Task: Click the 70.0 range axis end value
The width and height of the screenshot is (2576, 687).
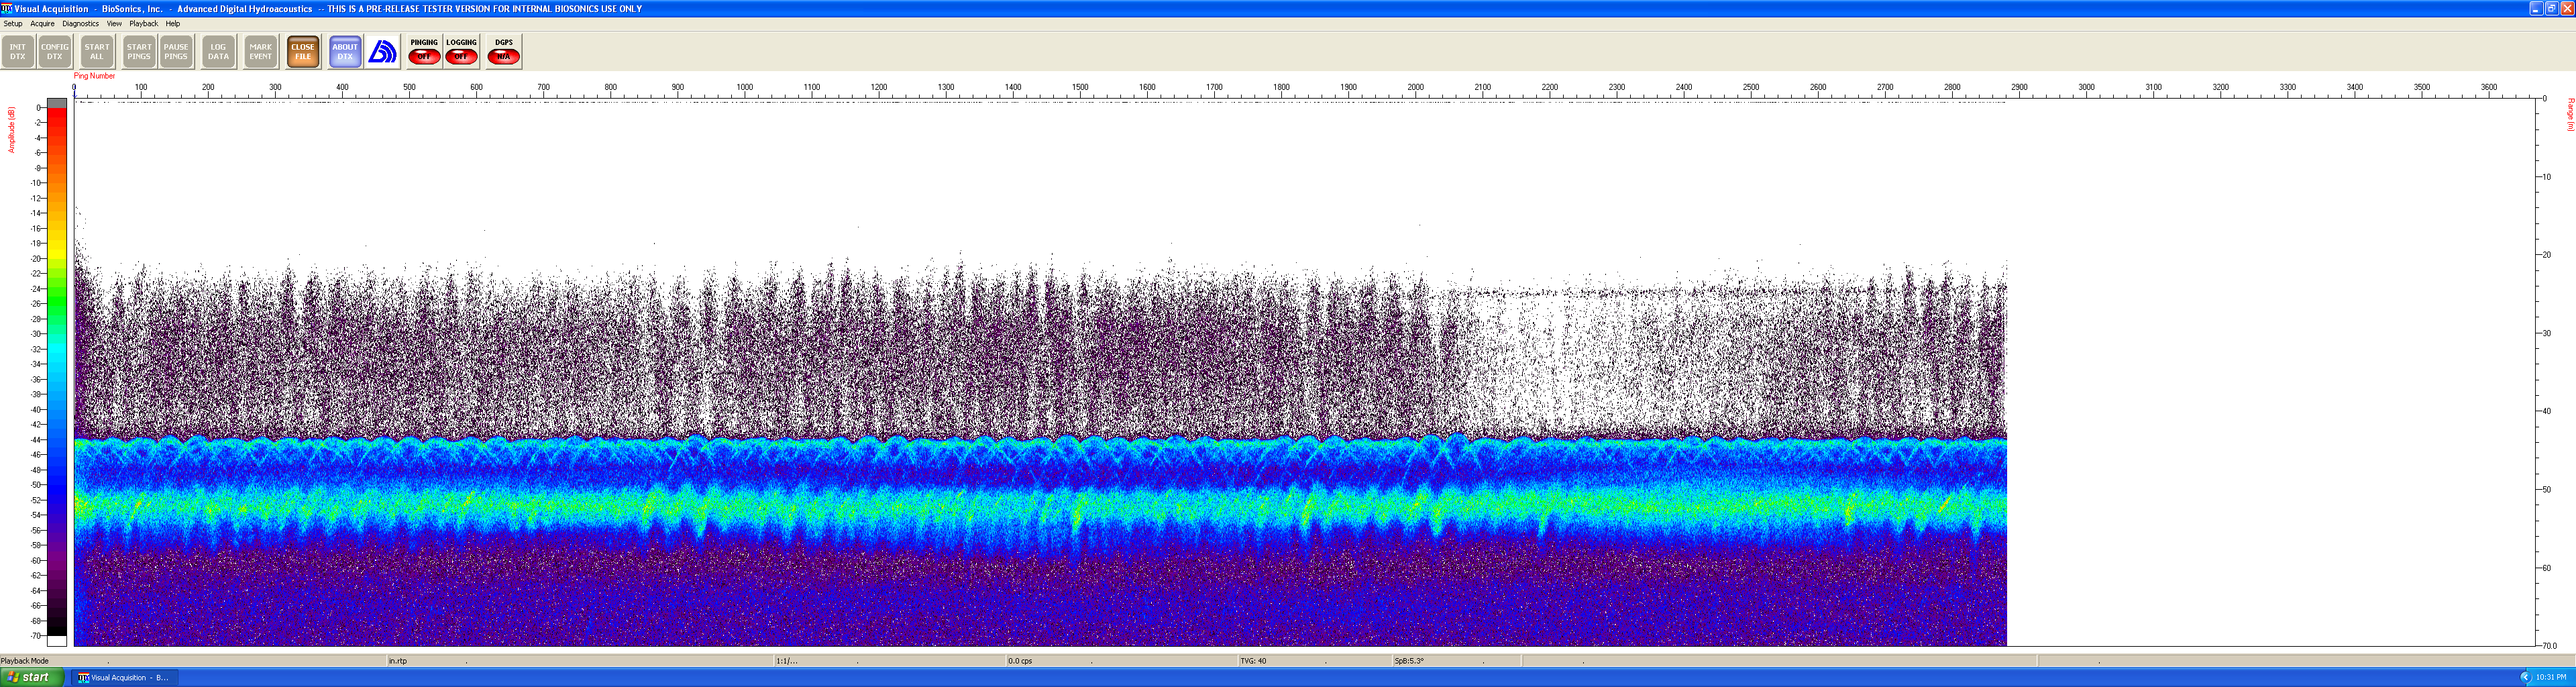Action: tap(2549, 646)
